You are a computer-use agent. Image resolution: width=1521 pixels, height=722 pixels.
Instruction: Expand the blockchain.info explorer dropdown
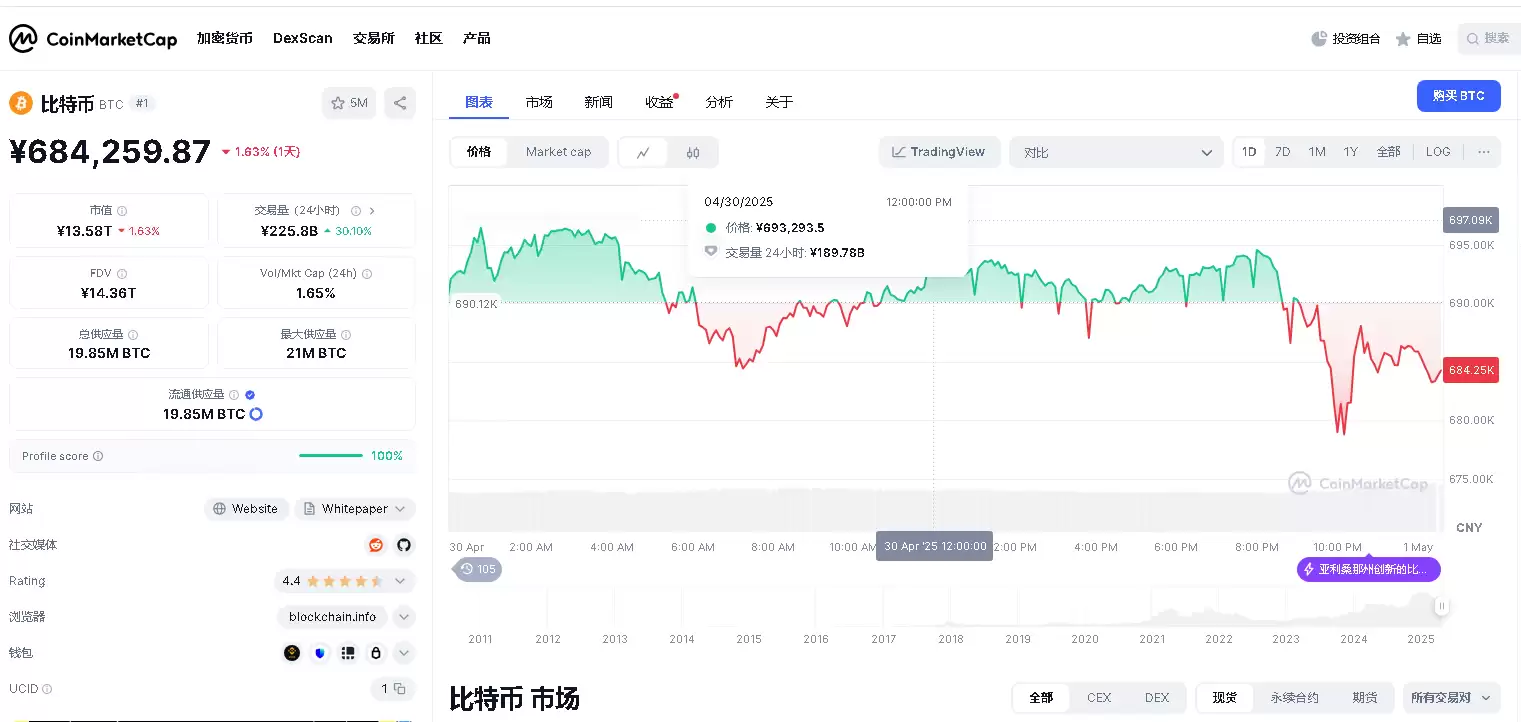[404, 617]
